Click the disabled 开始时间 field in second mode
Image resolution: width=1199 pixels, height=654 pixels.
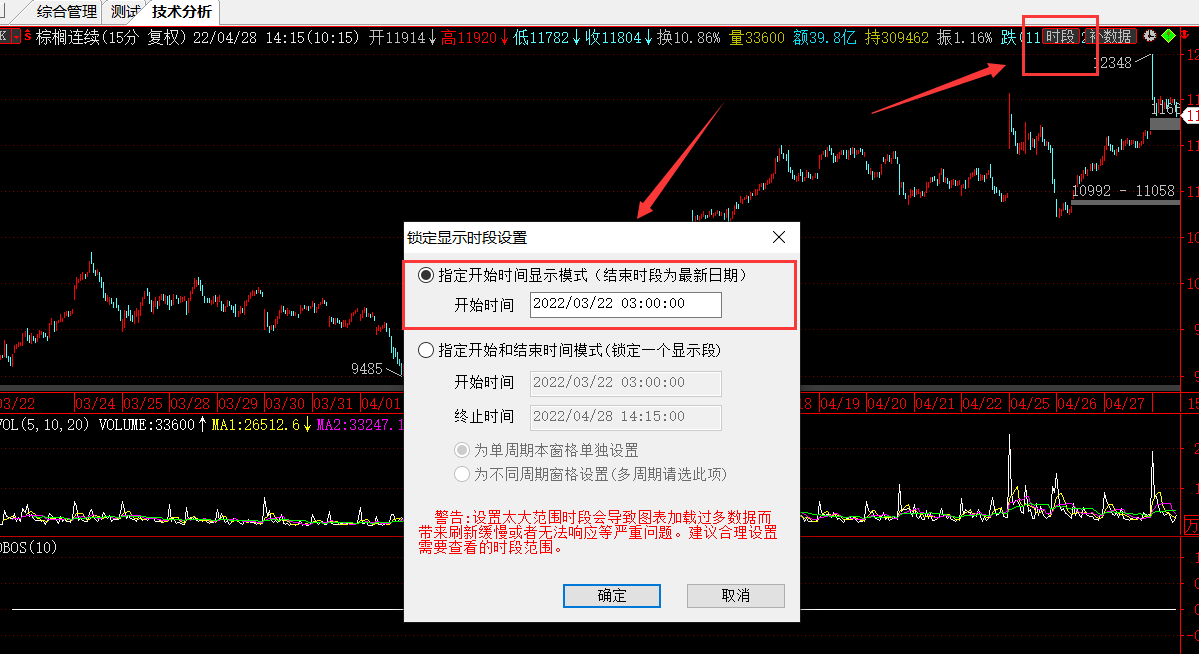(x=625, y=383)
